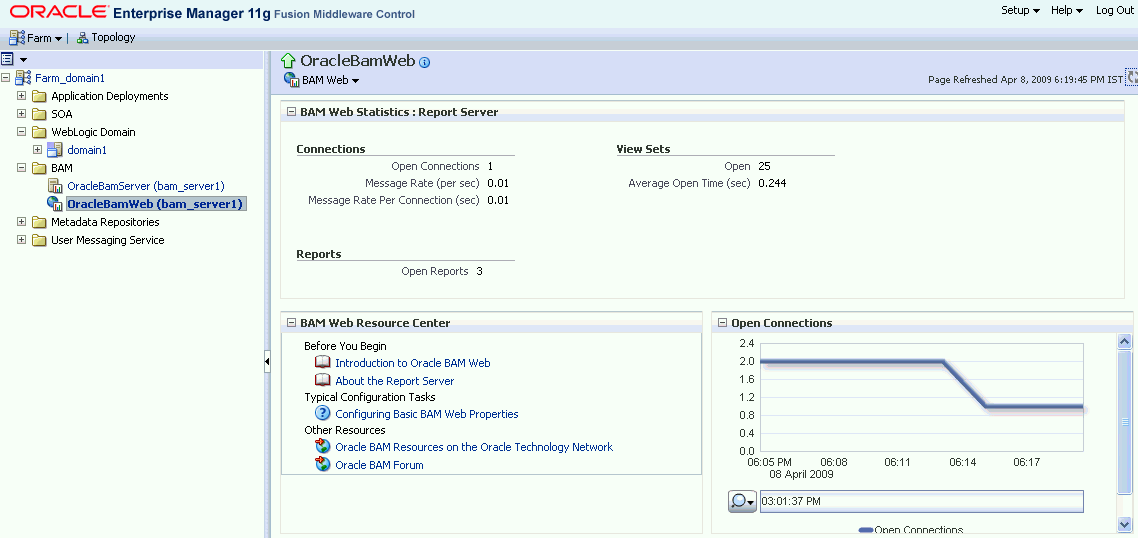Collapse the Open Connections section

[x=723, y=323]
